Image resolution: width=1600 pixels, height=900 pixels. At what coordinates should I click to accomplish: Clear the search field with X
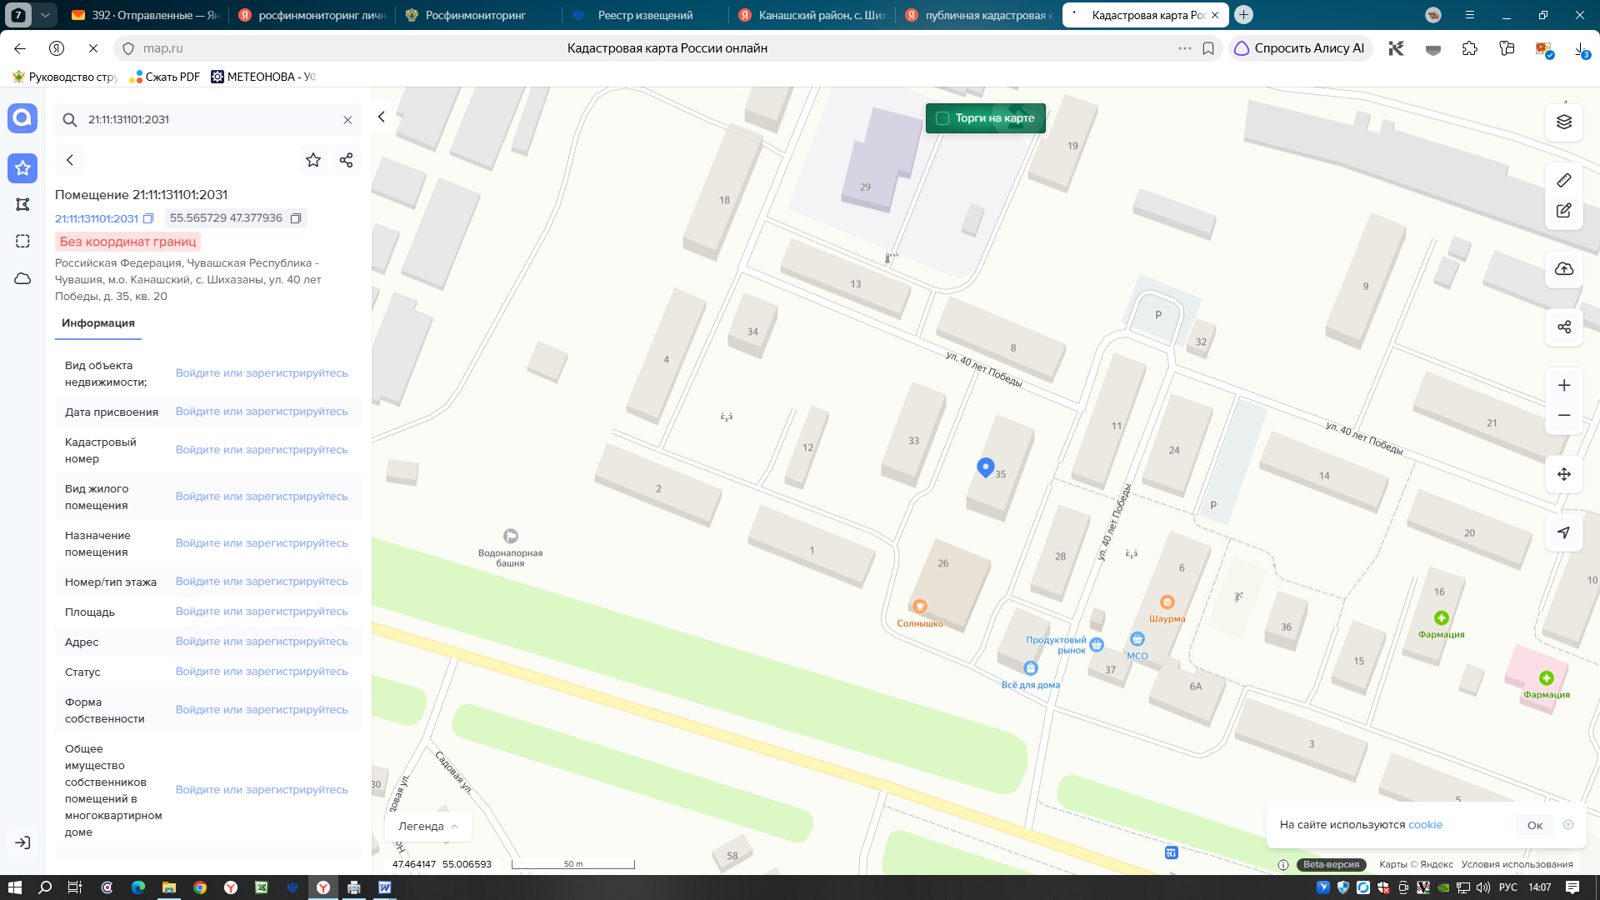[x=348, y=120]
